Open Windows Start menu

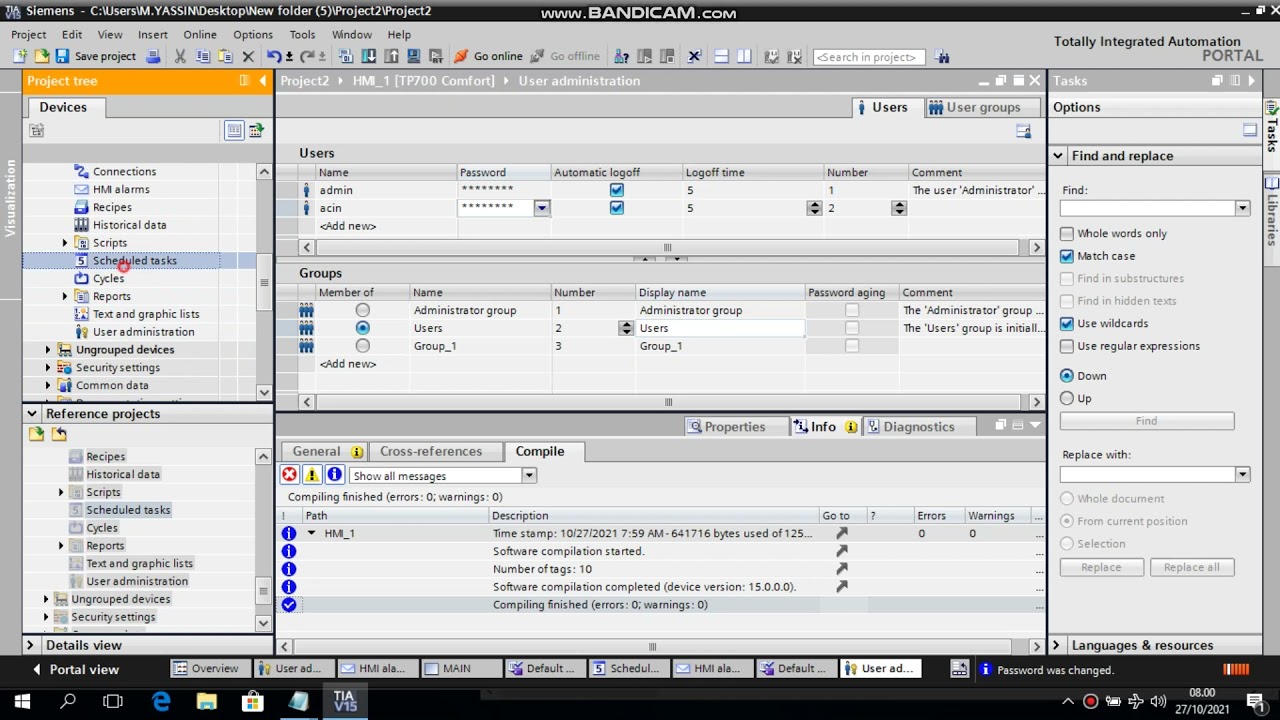[x=22, y=702]
